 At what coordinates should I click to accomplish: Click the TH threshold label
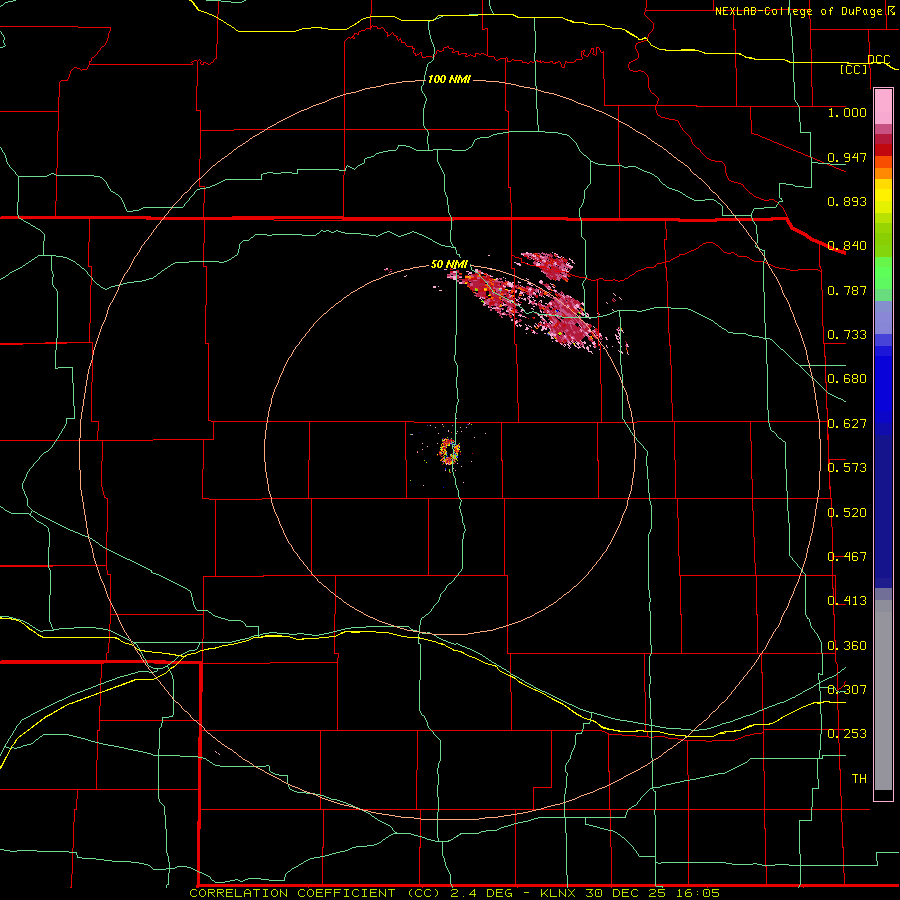tap(859, 778)
